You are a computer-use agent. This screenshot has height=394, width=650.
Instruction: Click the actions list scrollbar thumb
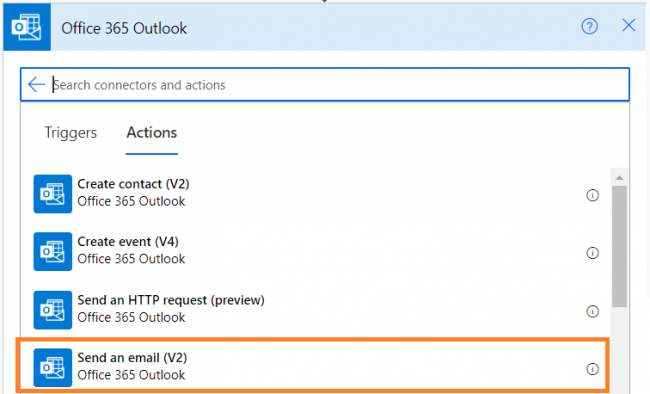point(619,246)
